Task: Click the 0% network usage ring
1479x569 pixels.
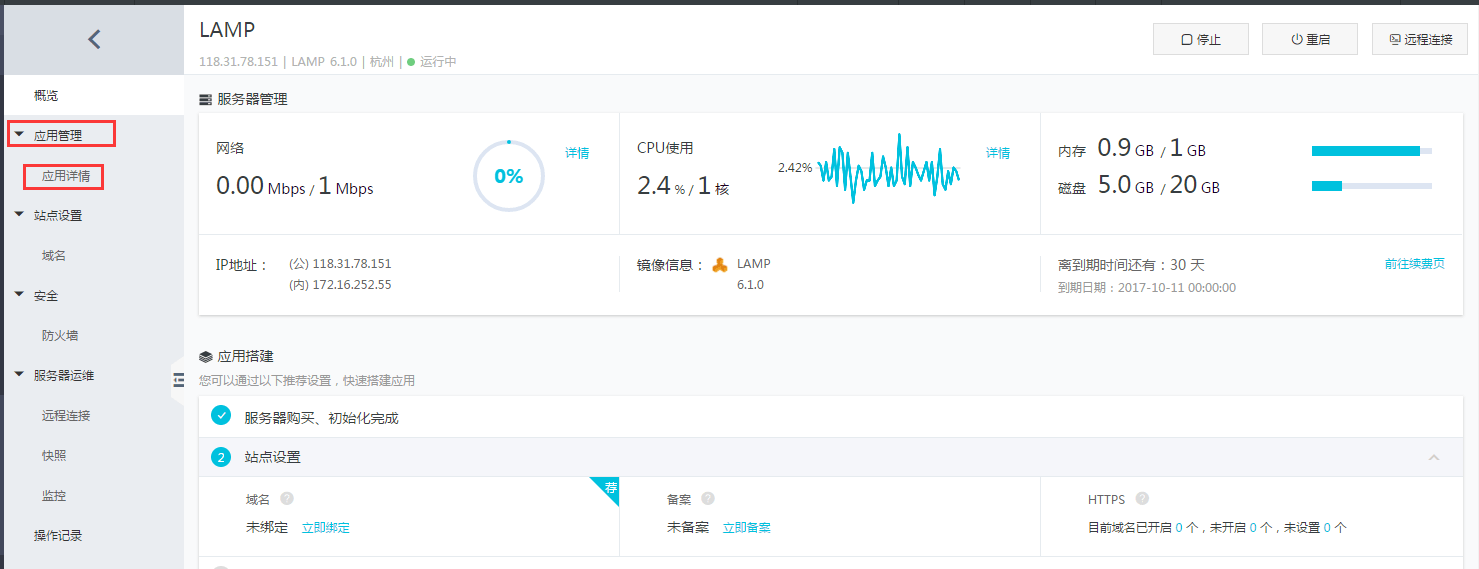Action: click(509, 176)
